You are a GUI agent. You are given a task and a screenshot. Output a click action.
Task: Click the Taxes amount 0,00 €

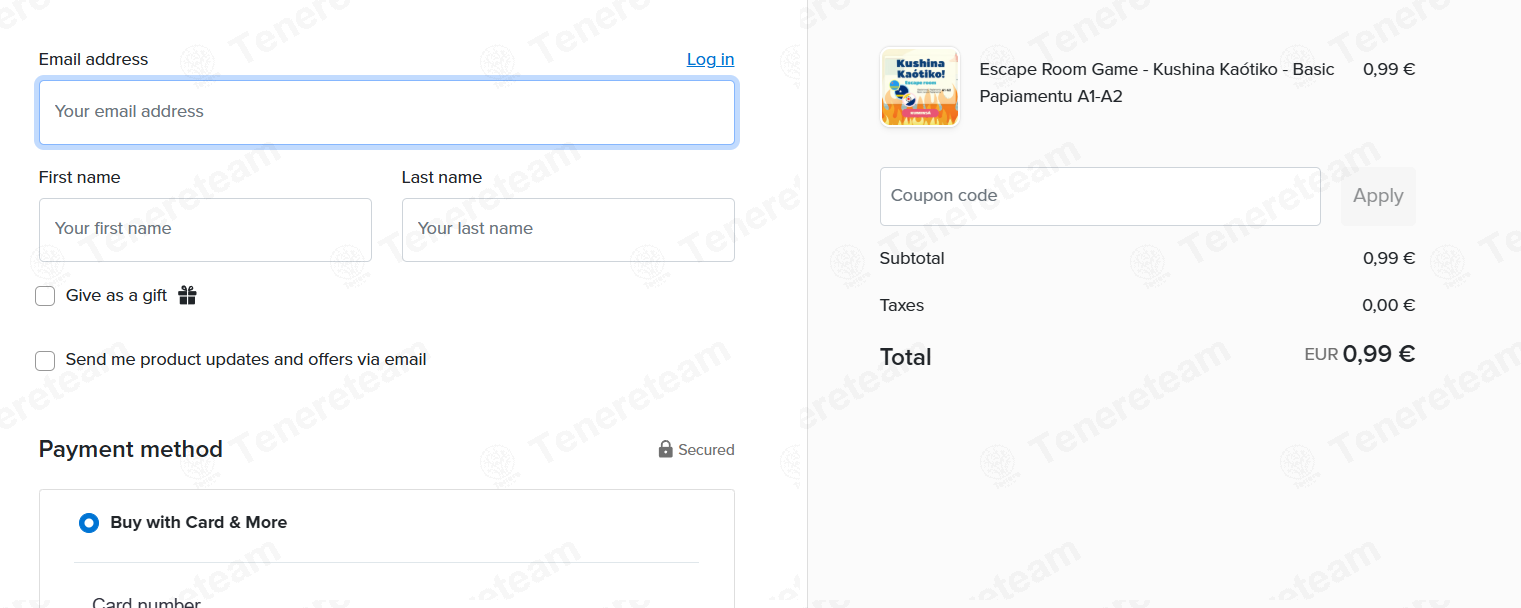1389,305
